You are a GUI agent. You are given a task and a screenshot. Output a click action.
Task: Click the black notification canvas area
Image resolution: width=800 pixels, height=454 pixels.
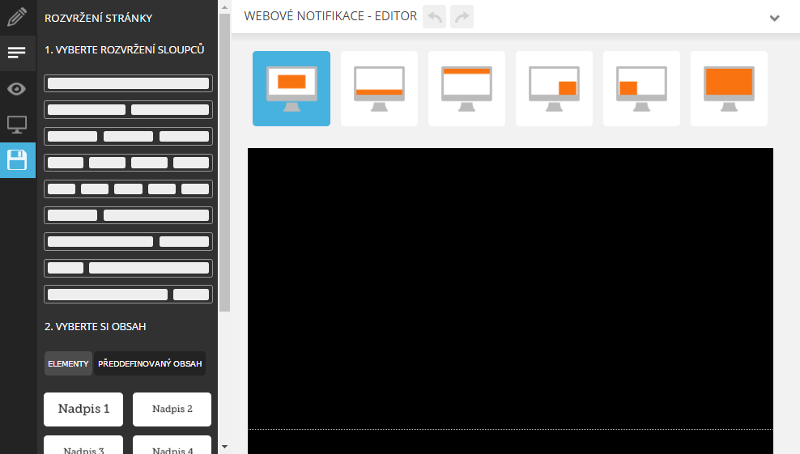tap(510, 301)
